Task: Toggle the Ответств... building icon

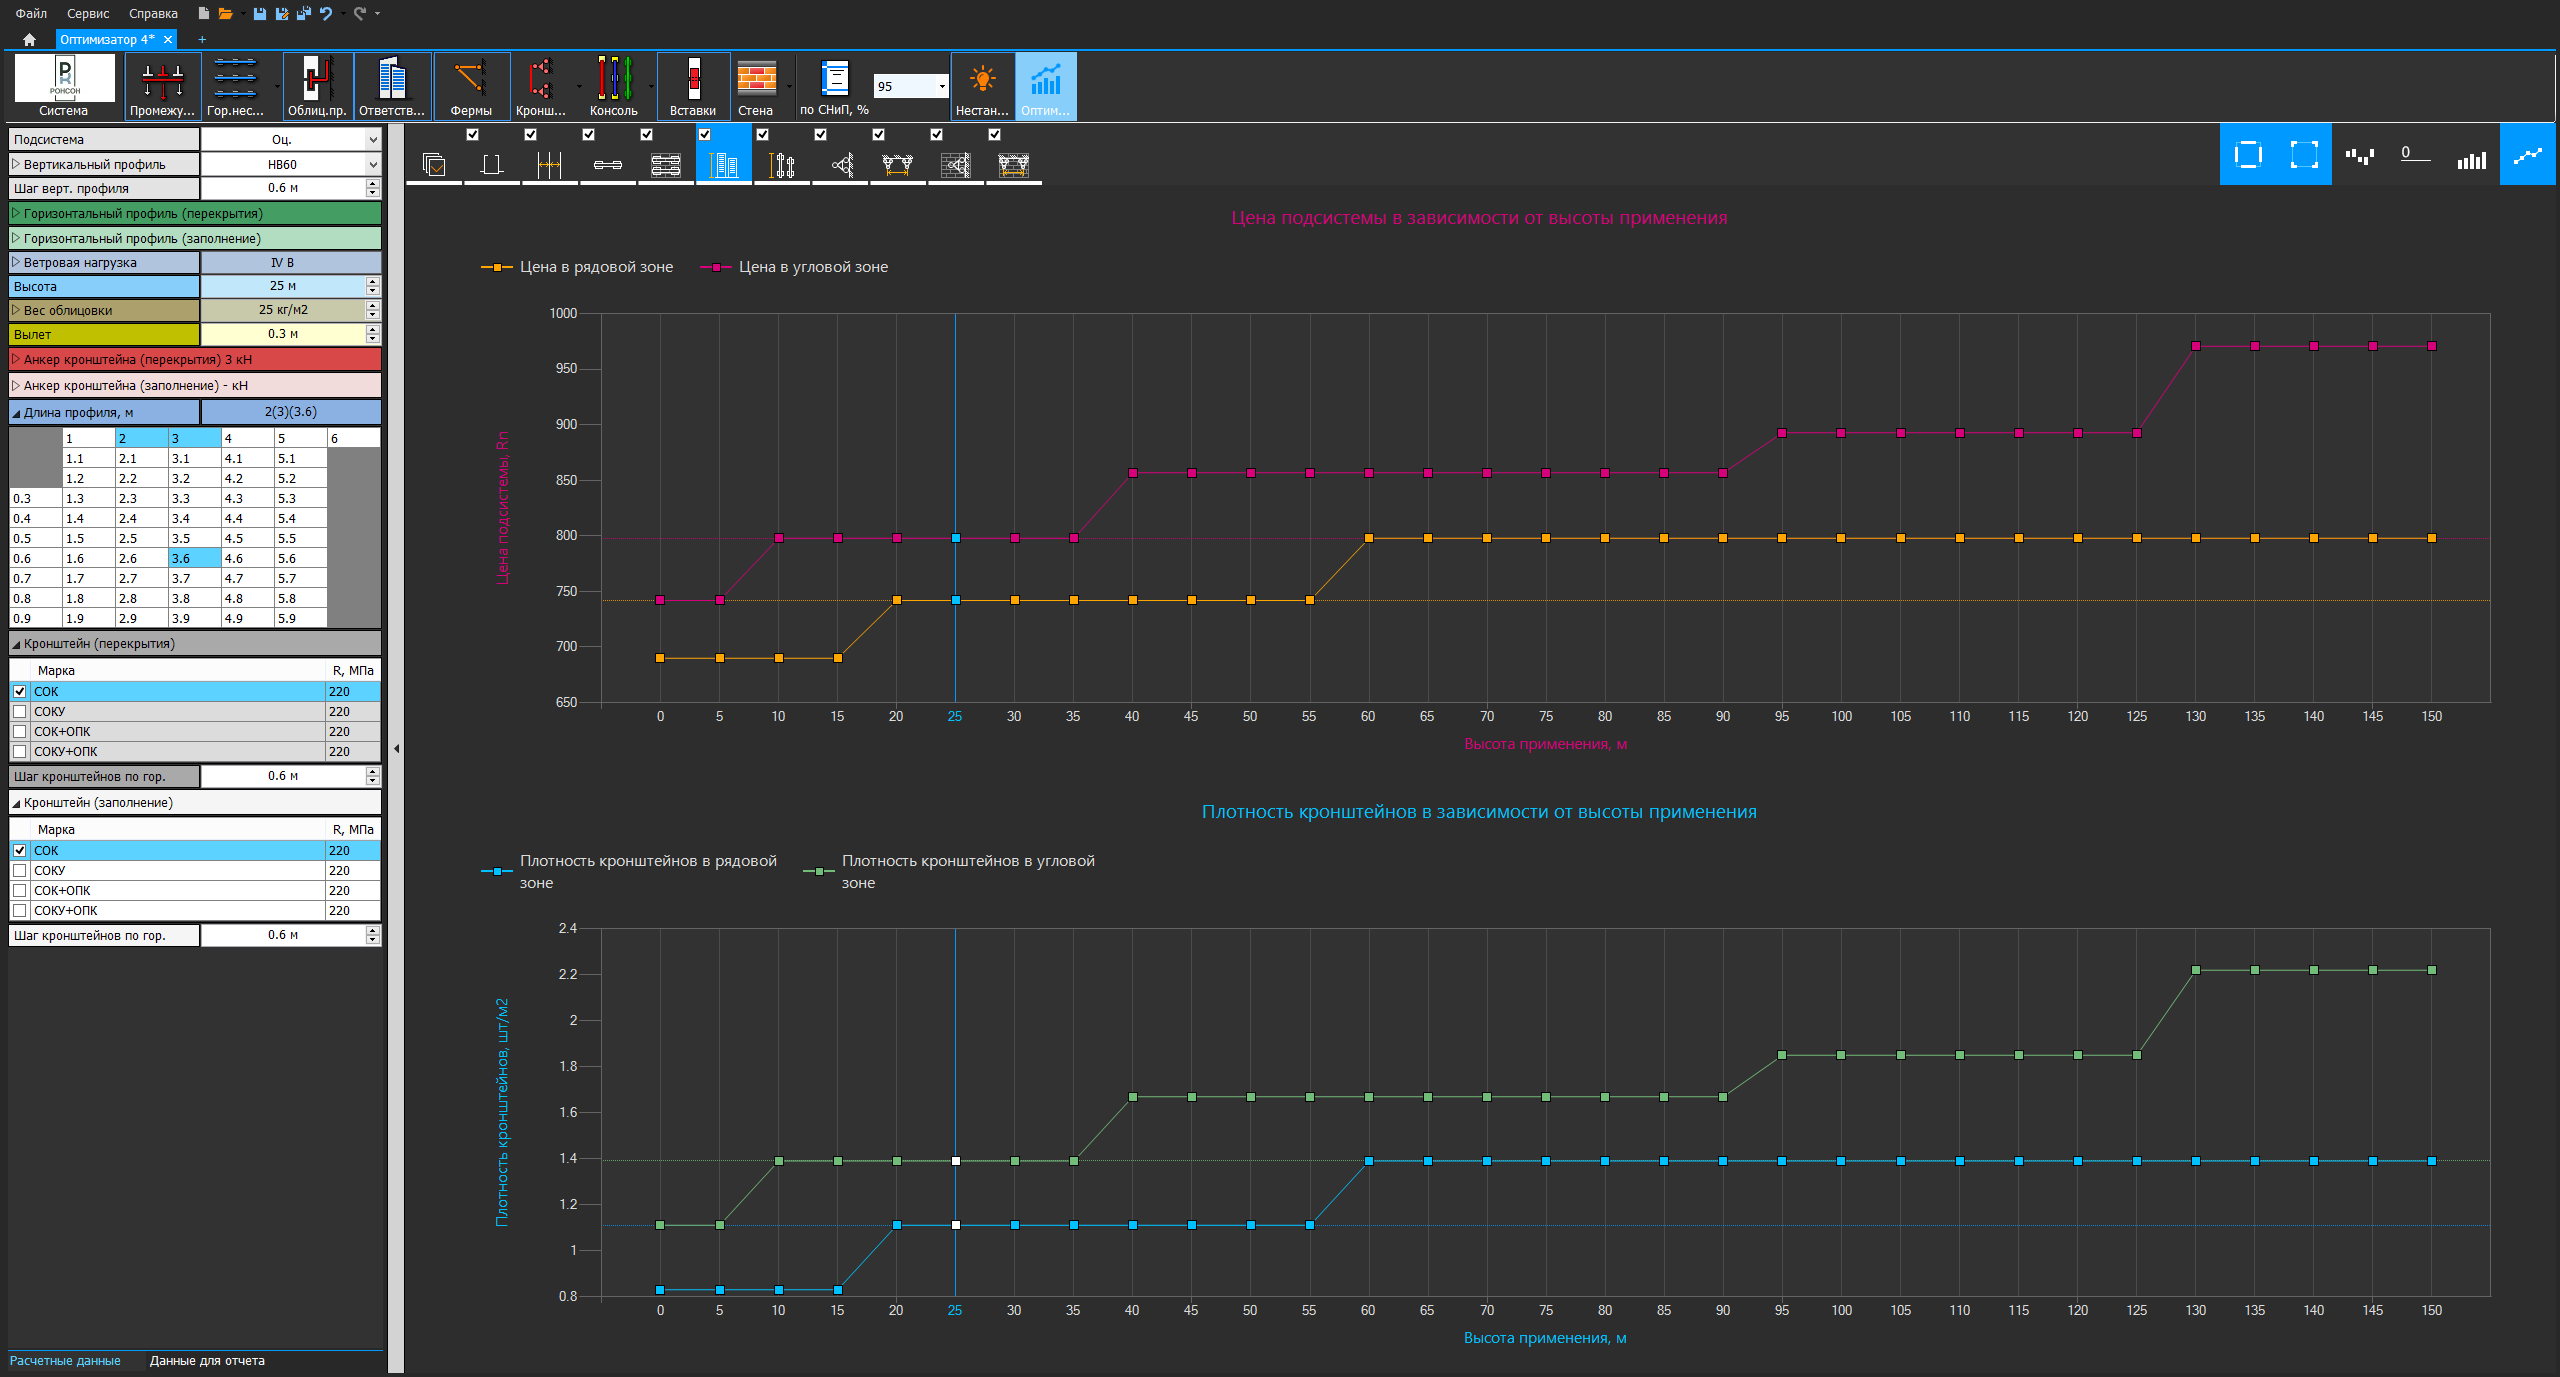Action: (x=392, y=86)
